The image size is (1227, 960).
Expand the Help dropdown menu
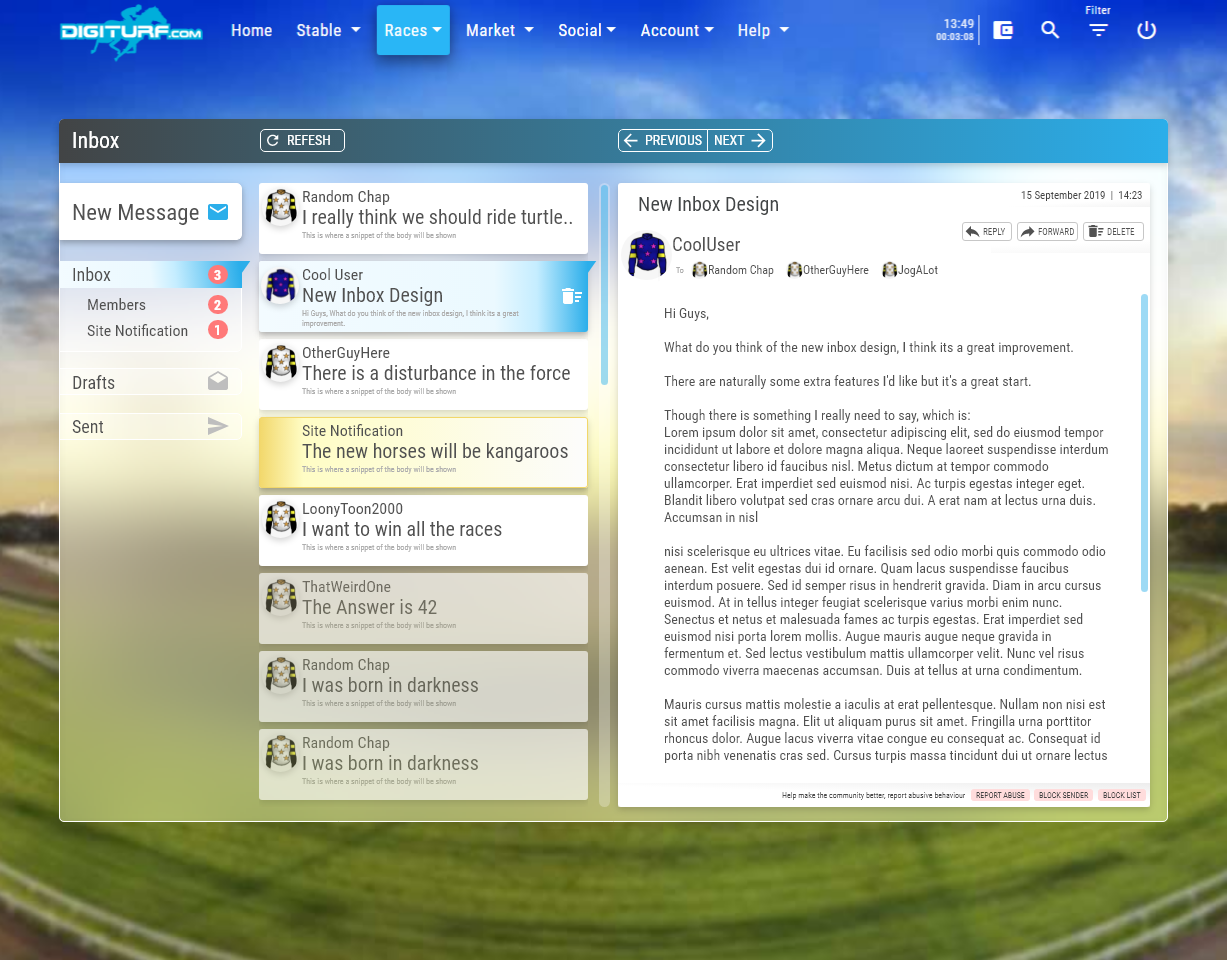click(x=763, y=30)
